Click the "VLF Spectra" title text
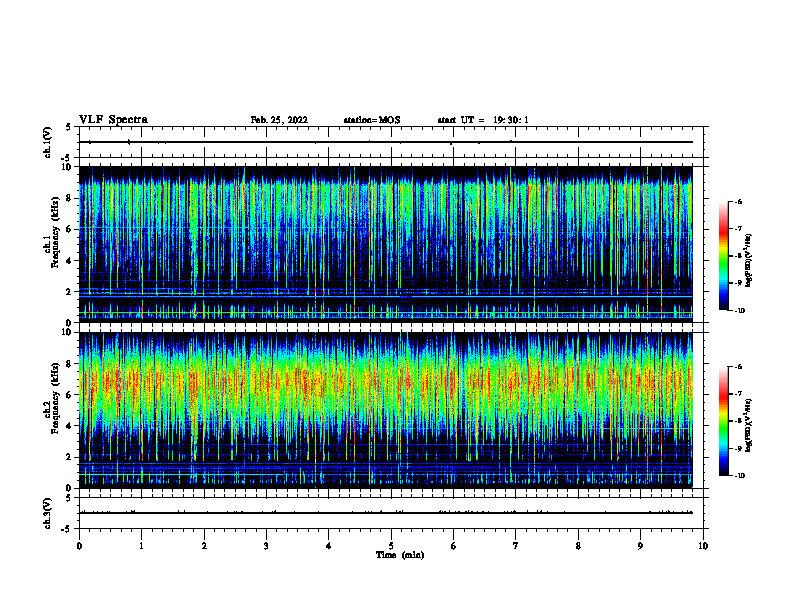This screenshot has height=612, width=792. pyautogui.click(x=113, y=120)
